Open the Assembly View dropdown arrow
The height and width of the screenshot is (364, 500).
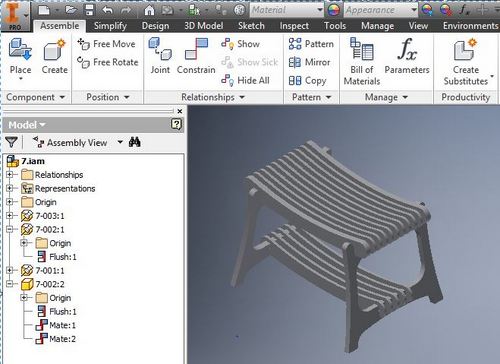(x=120, y=142)
